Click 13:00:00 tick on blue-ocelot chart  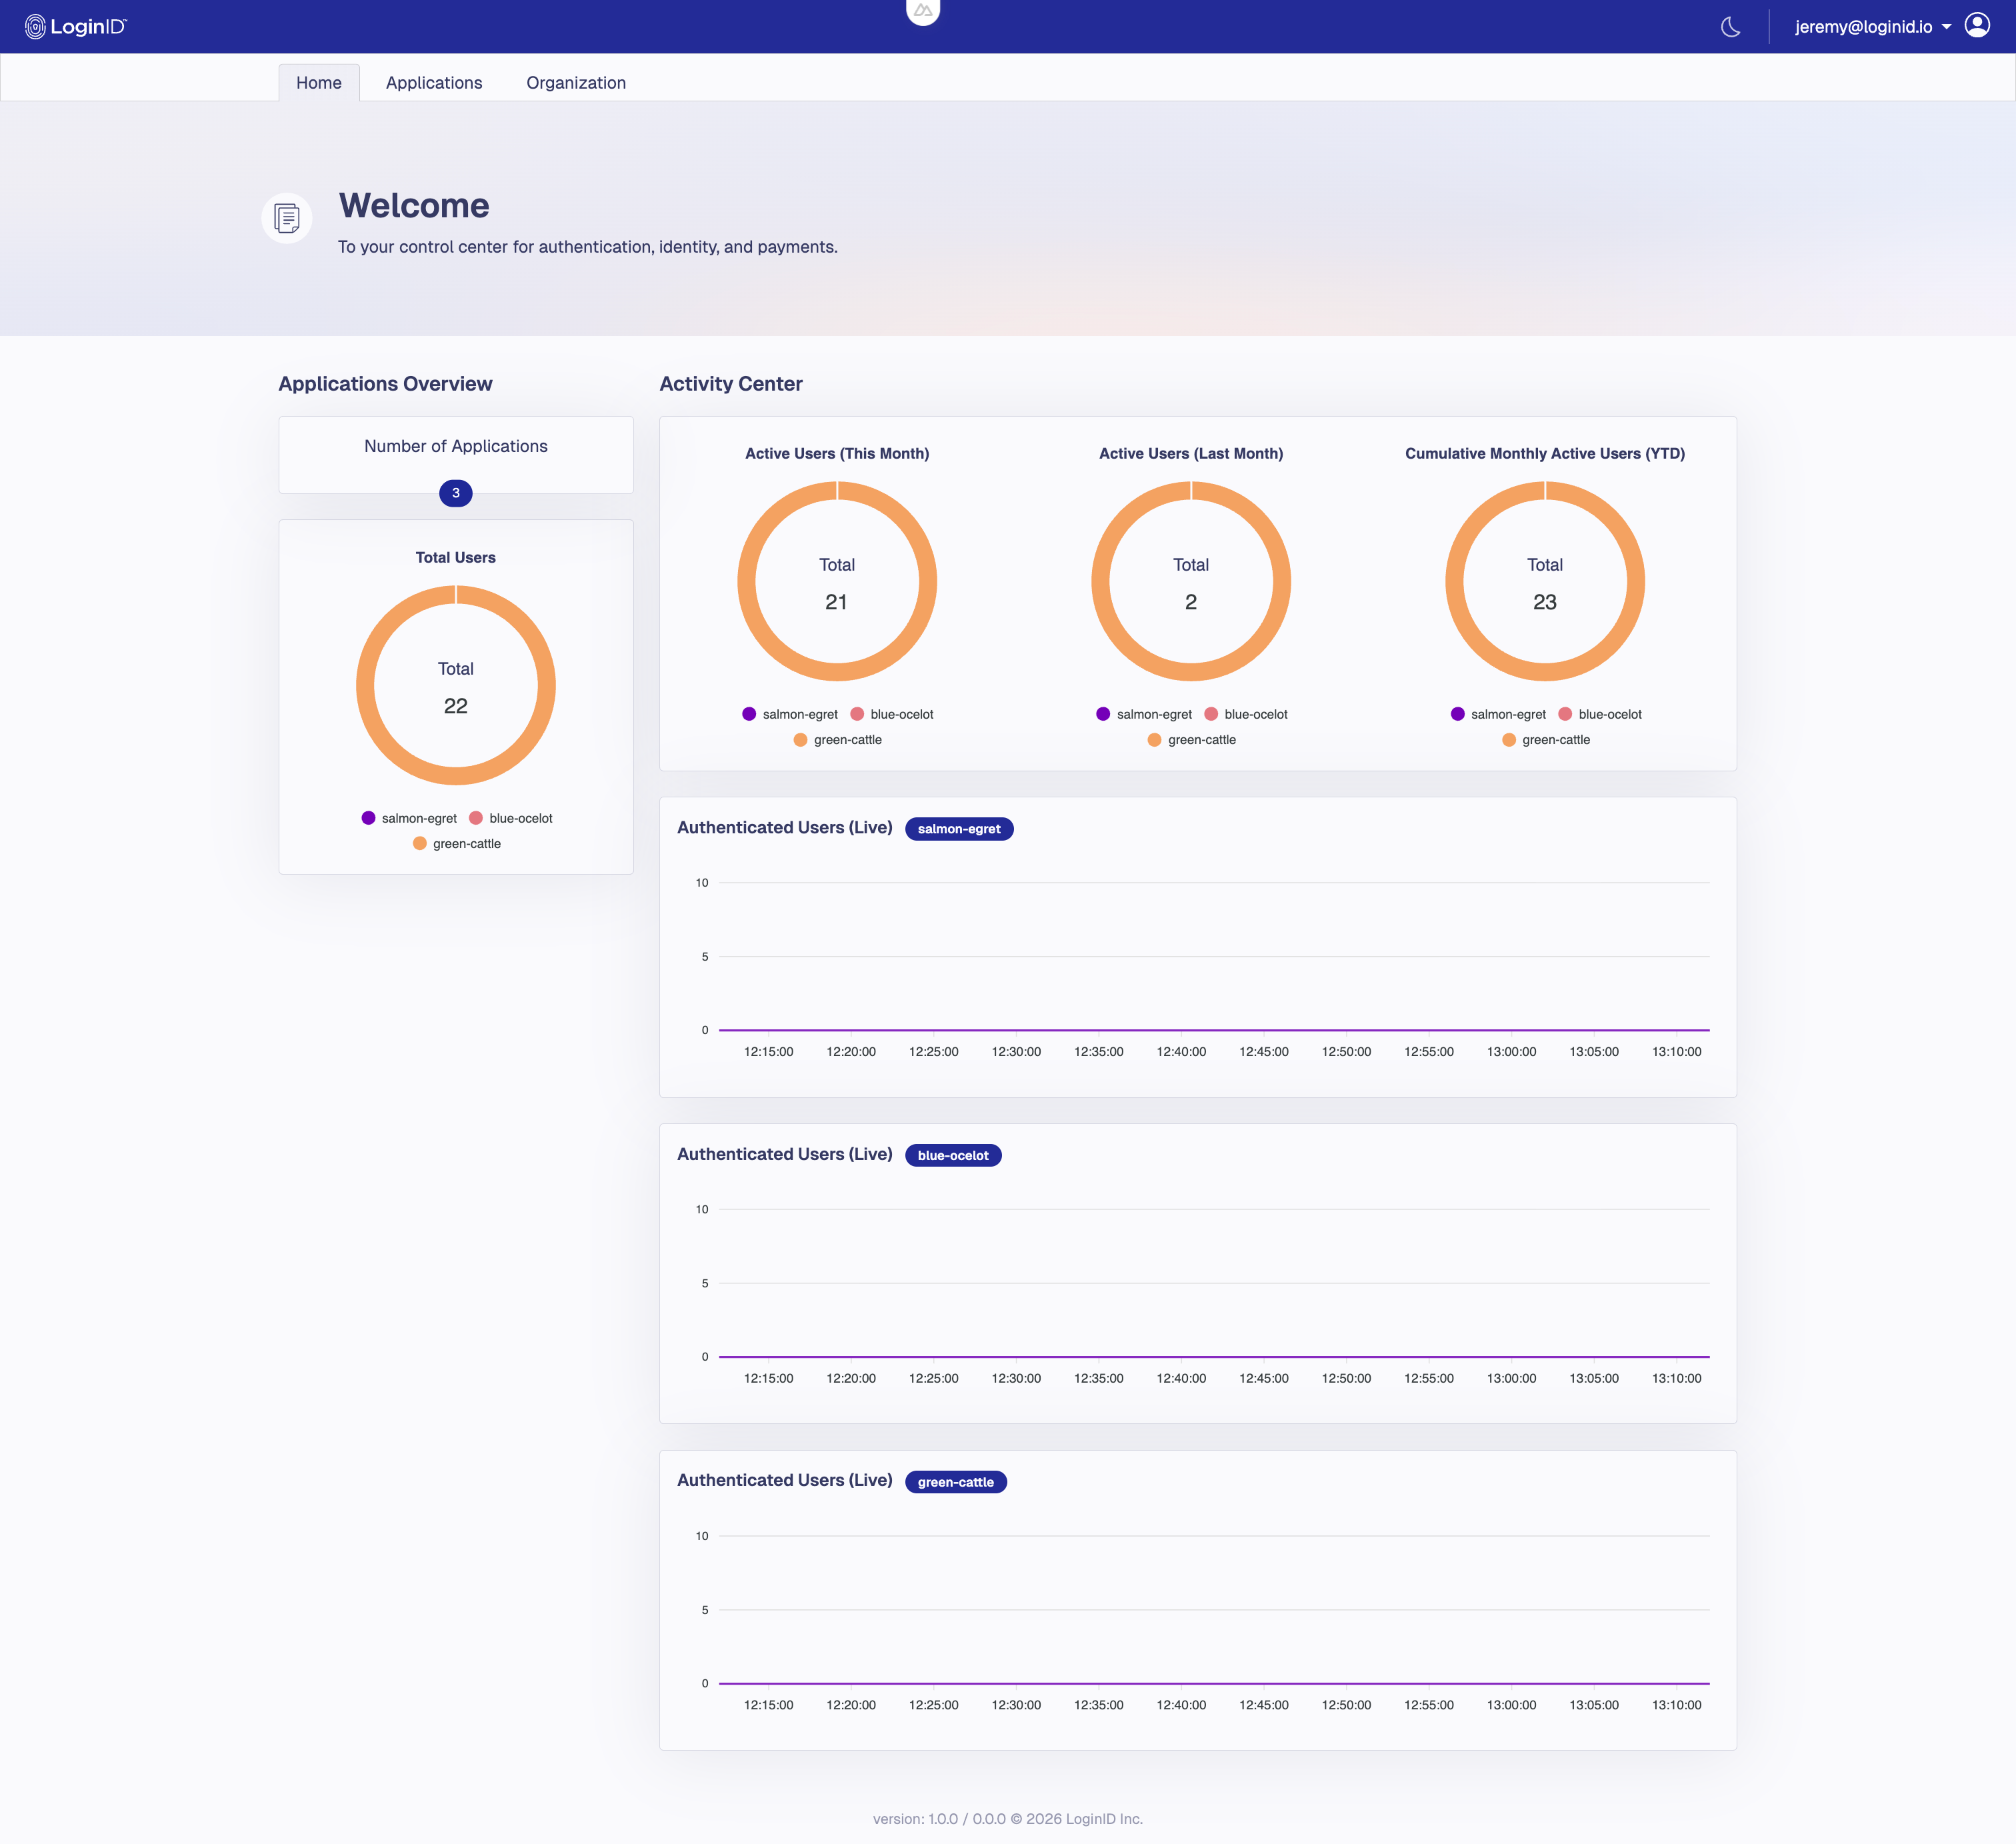[x=1511, y=1379]
